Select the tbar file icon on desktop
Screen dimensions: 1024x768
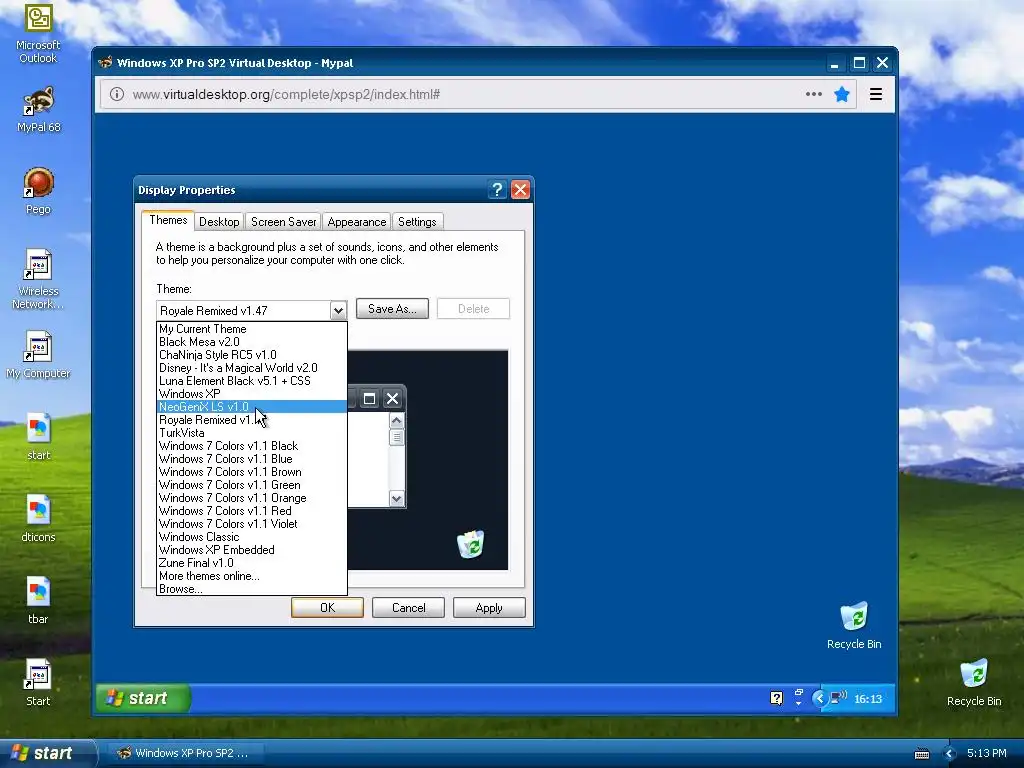pyautogui.click(x=38, y=600)
